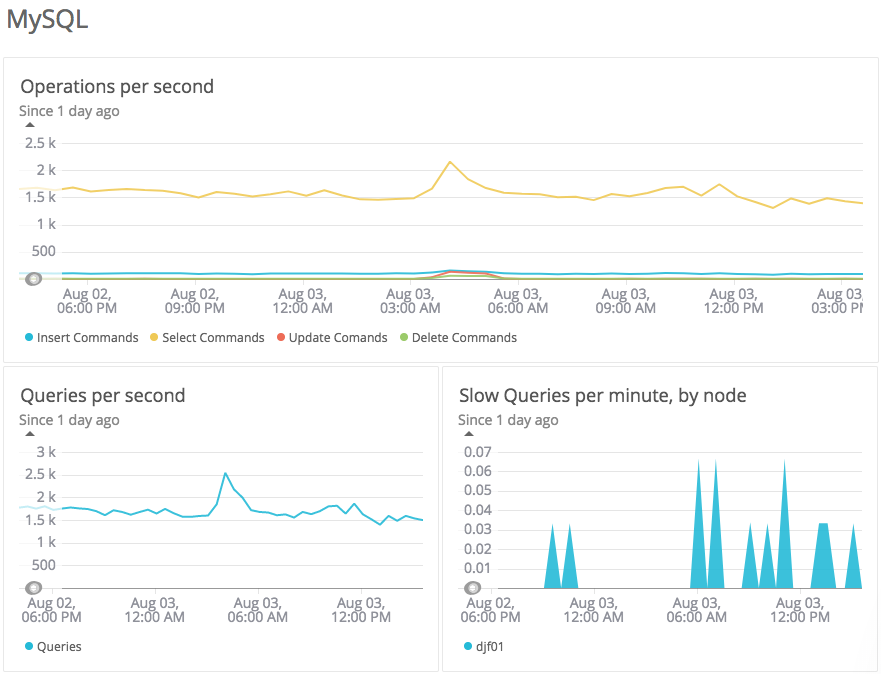Toggle the Queries legend series
881x674 pixels.
[x=53, y=646]
